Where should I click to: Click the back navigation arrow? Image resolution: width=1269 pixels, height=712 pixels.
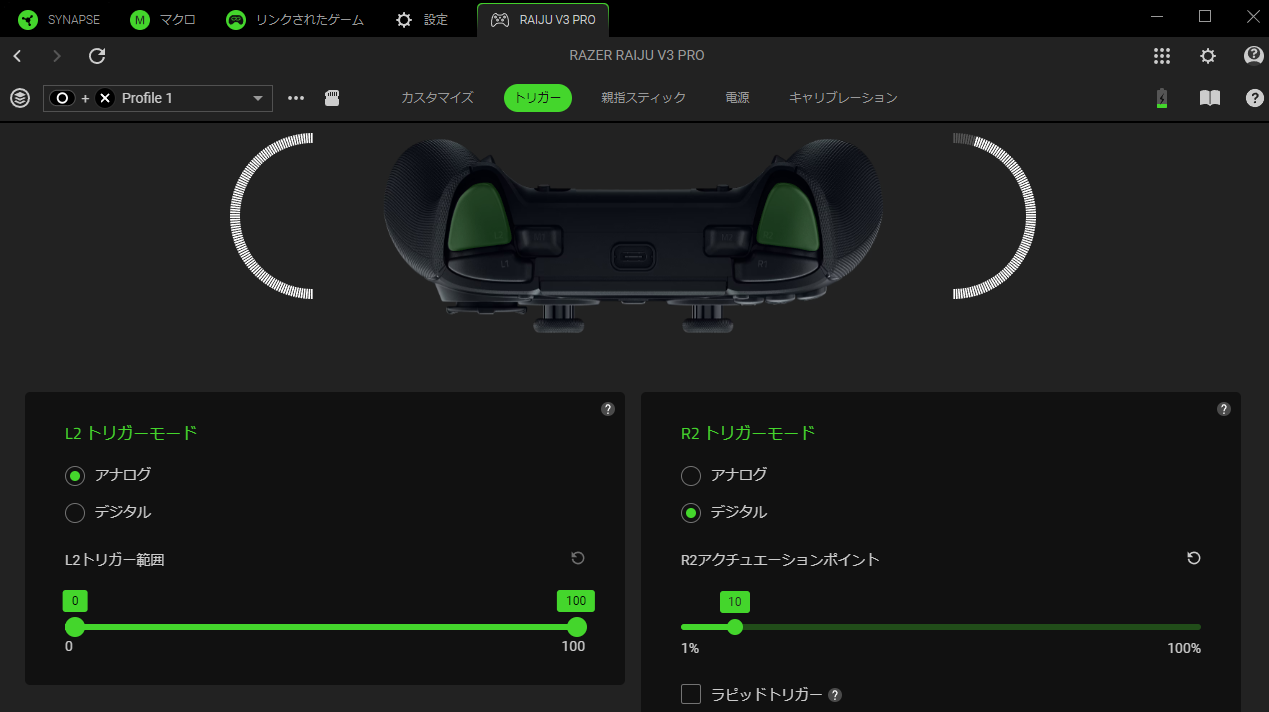[x=18, y=56]
